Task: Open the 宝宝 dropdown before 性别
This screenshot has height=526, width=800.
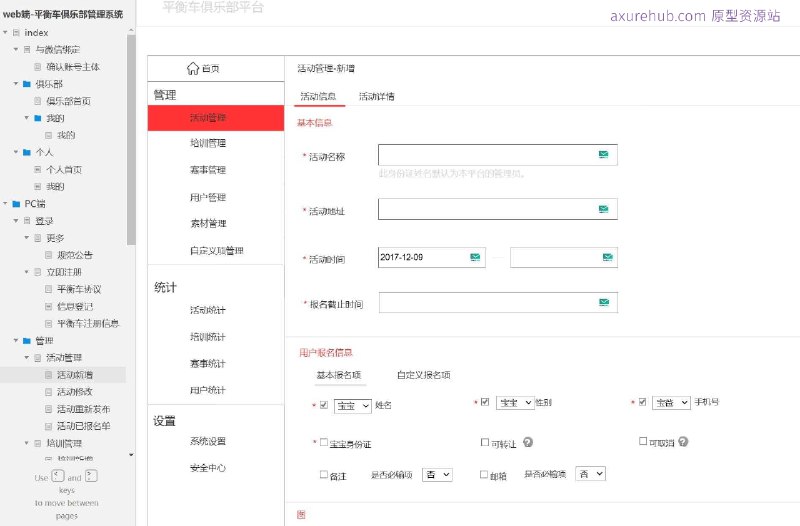Action: pyautogui.click(x=515, y=403)
